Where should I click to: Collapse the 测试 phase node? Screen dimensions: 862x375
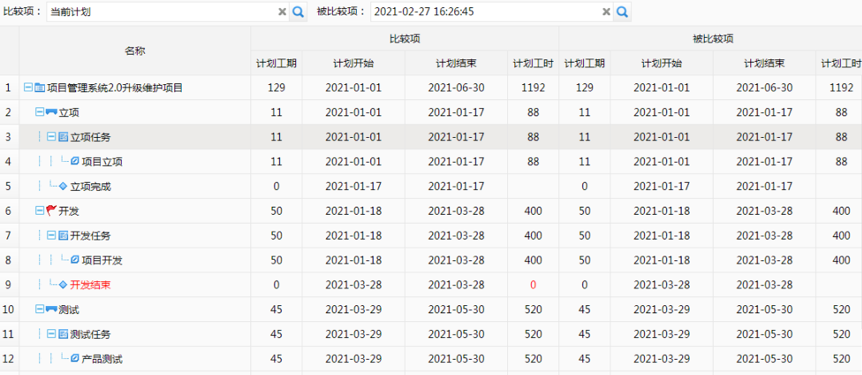coord(40,310)
